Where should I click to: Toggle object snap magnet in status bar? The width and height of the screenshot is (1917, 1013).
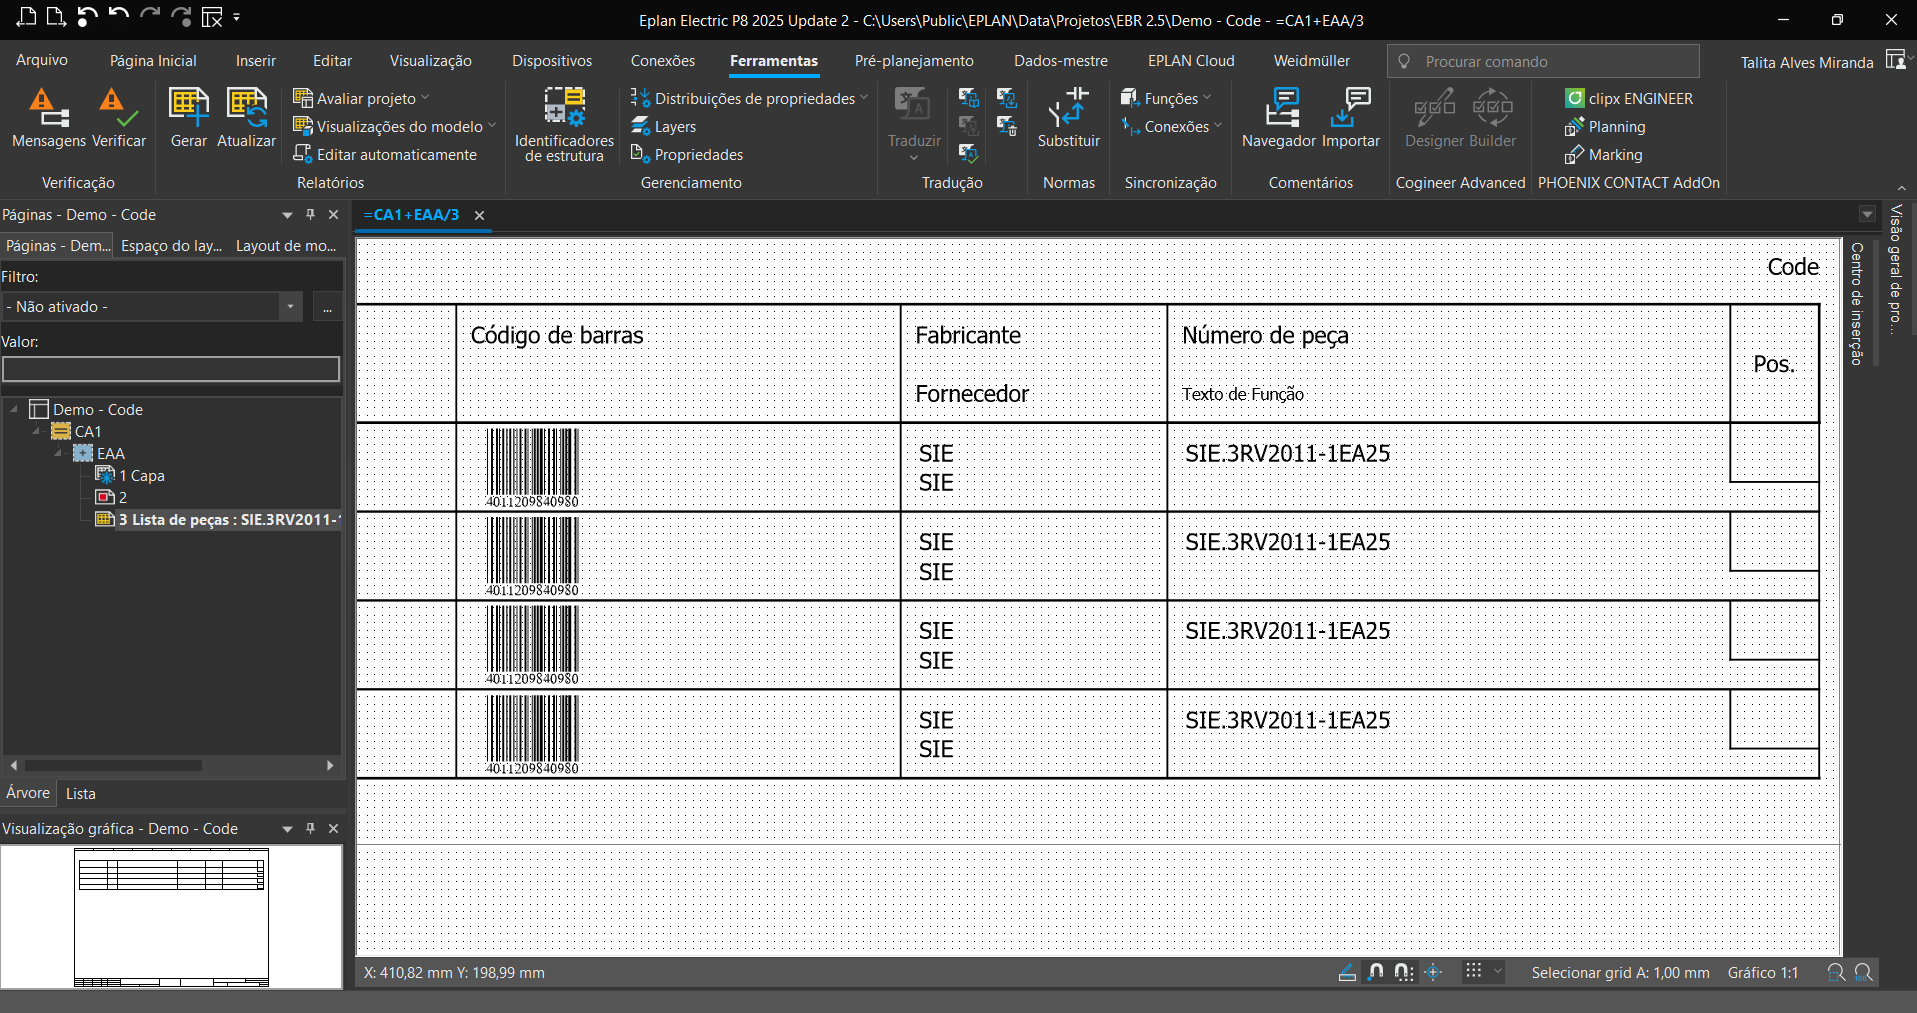coord(1376,972)
